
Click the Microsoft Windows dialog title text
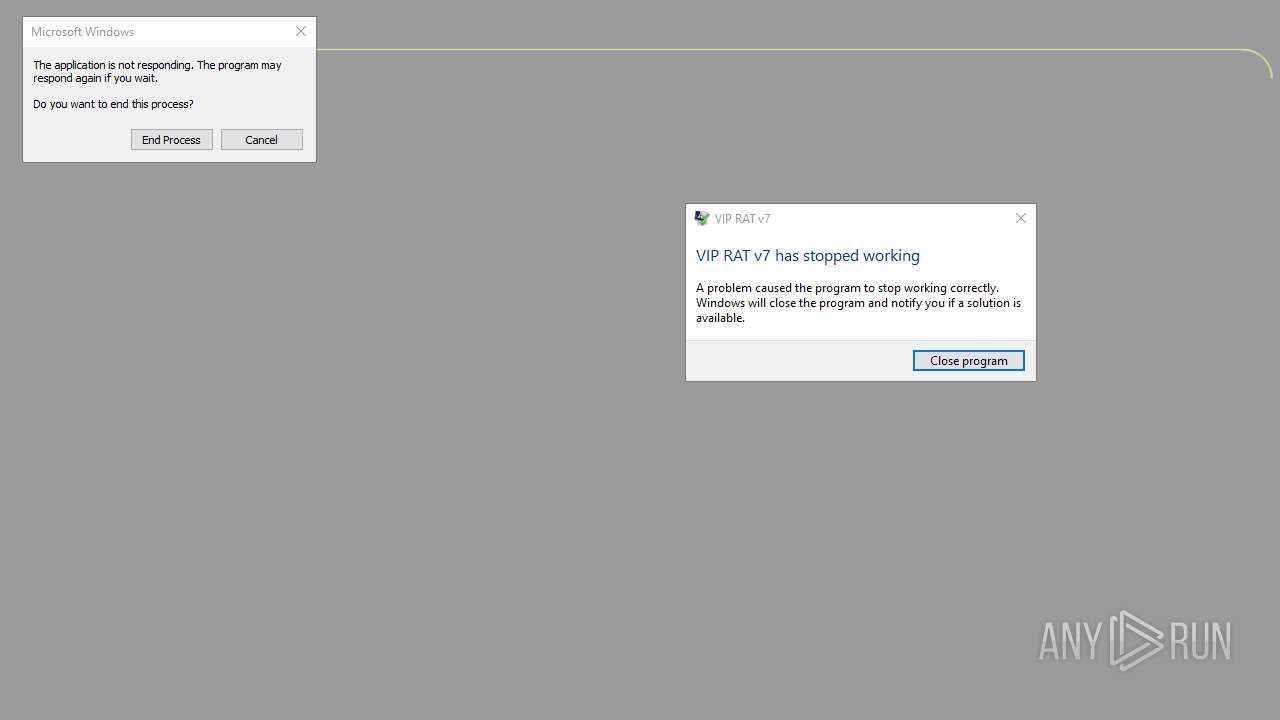[83, 32]
